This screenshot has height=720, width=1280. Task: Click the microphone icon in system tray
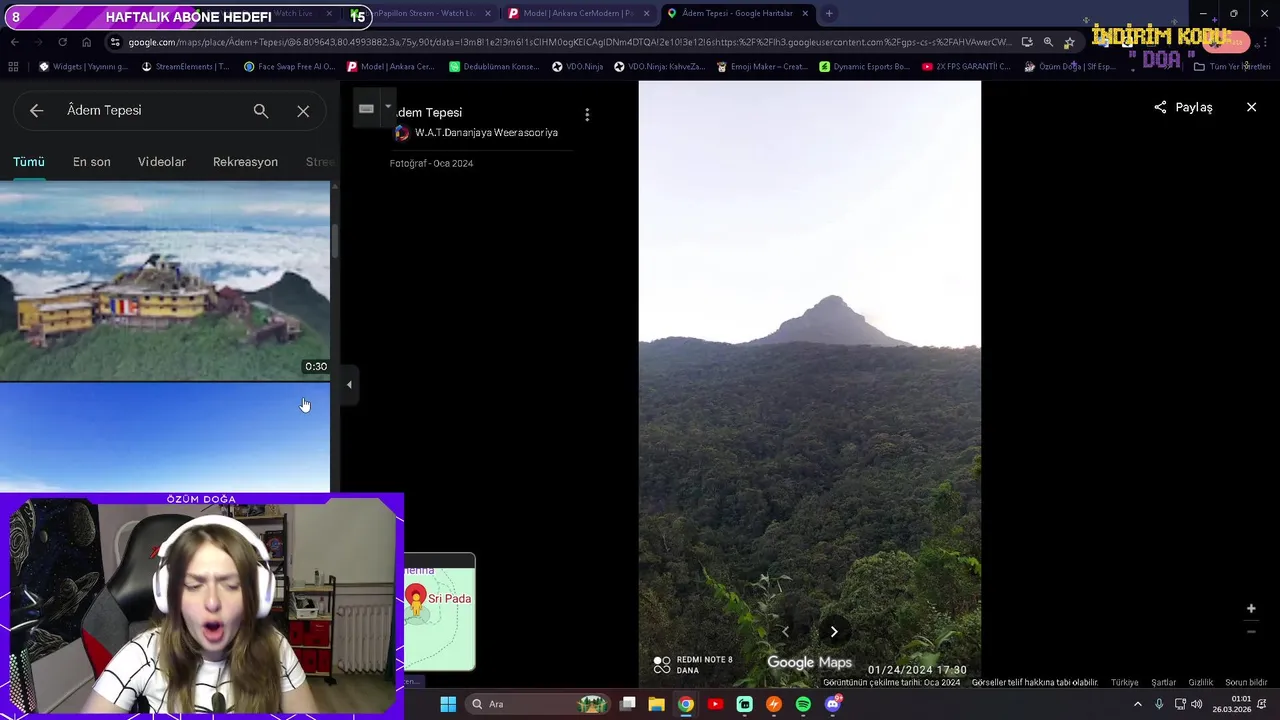pos(1159,704)
